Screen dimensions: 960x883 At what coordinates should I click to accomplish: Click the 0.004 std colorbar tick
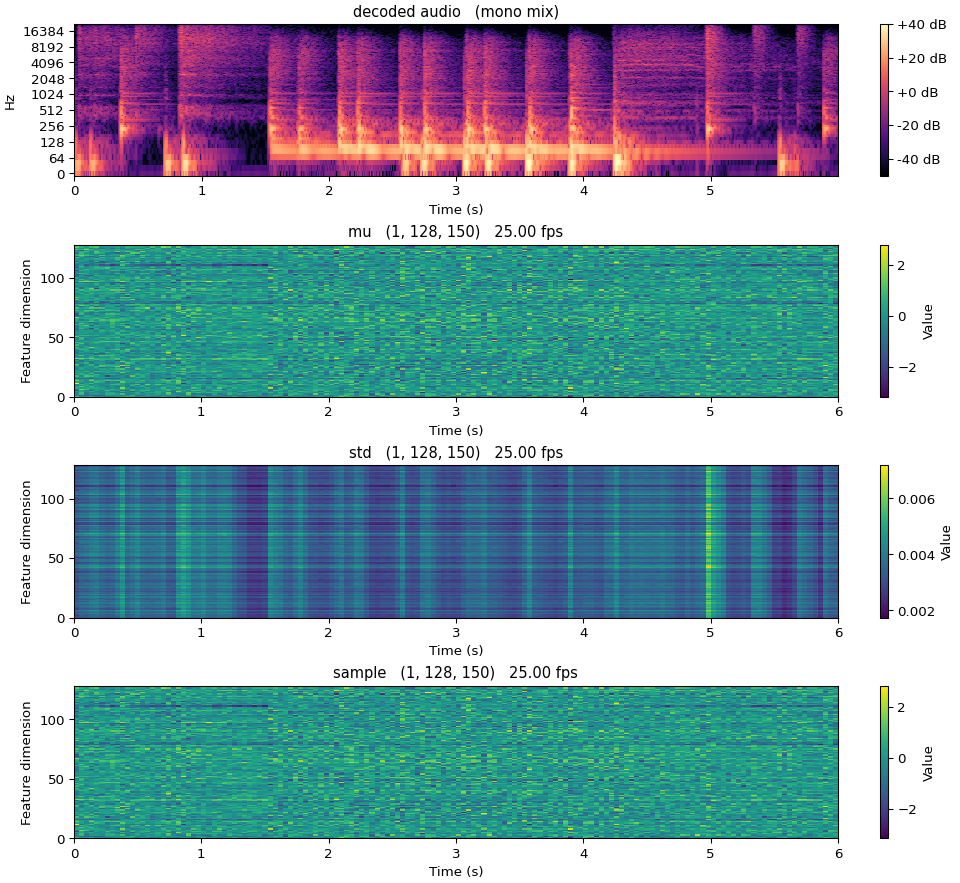click(x=916, y=555)
